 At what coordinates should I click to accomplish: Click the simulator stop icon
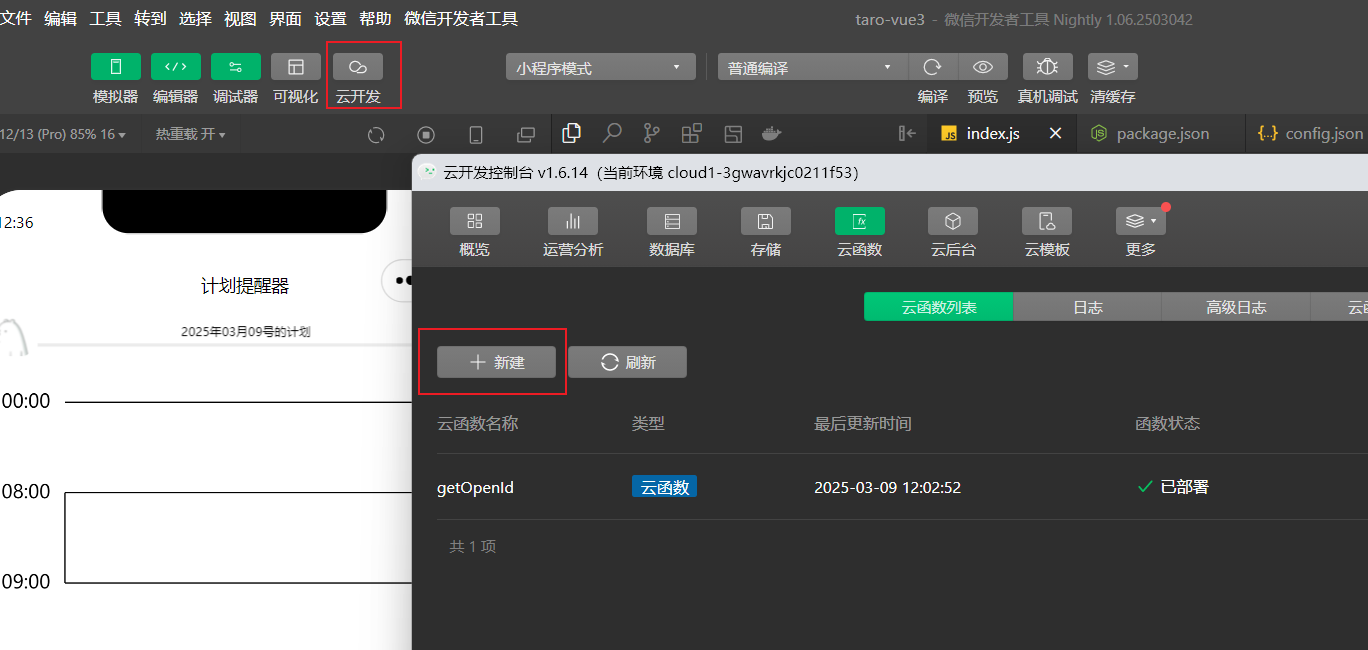426,135
